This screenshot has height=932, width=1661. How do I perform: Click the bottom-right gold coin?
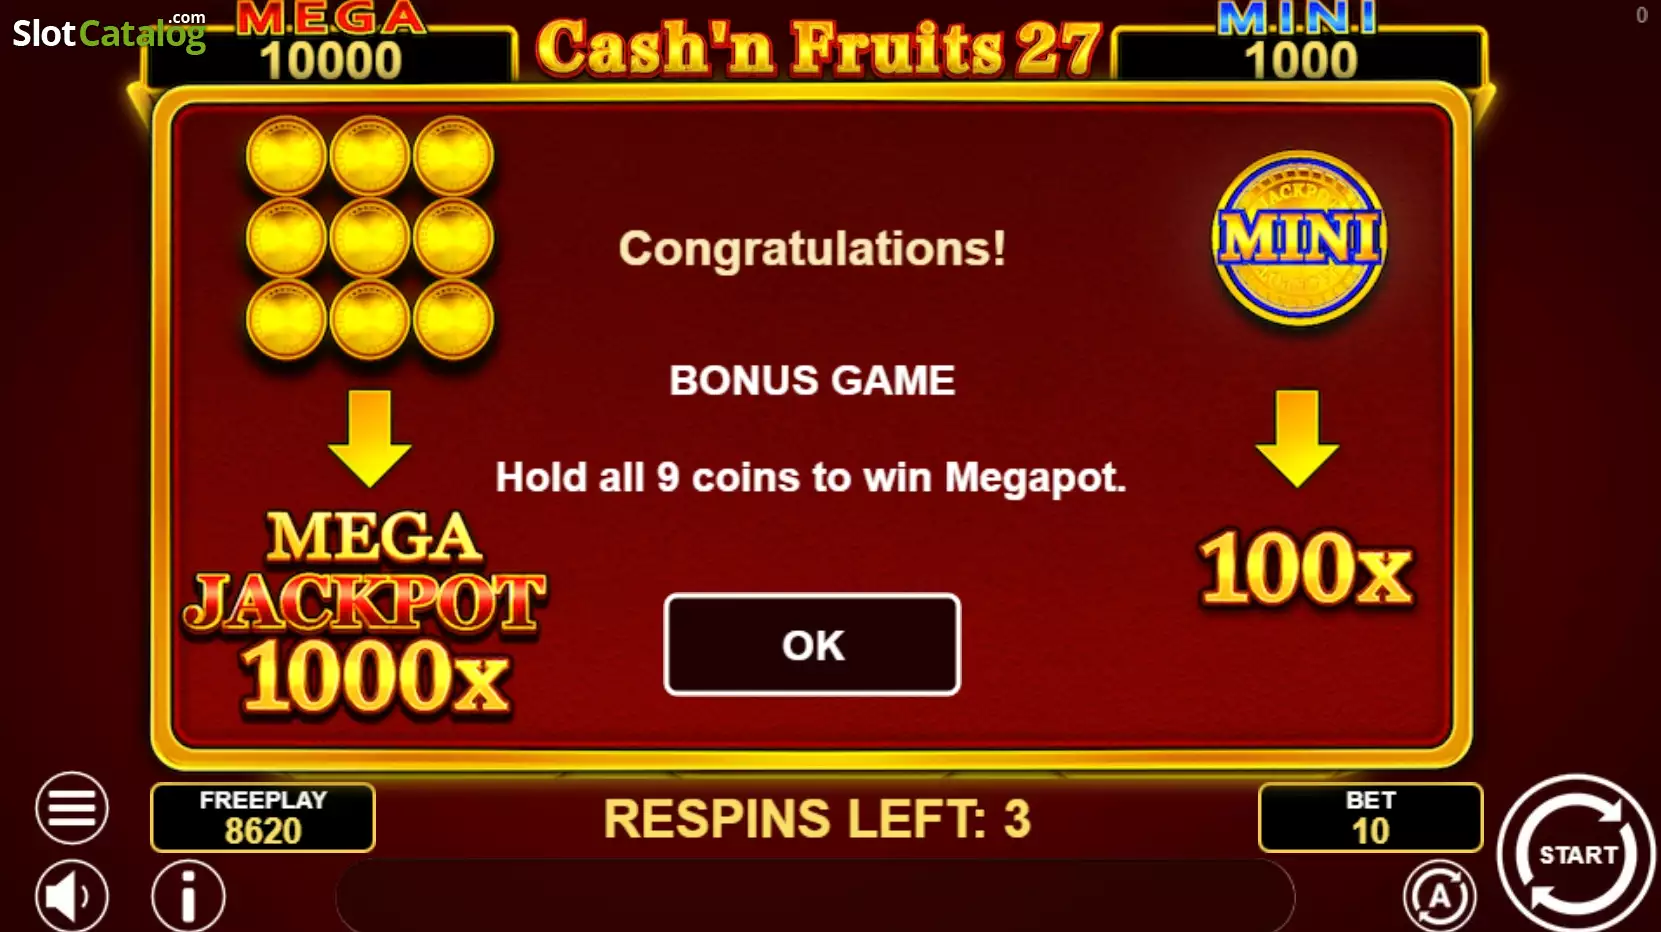coord(453,320)
